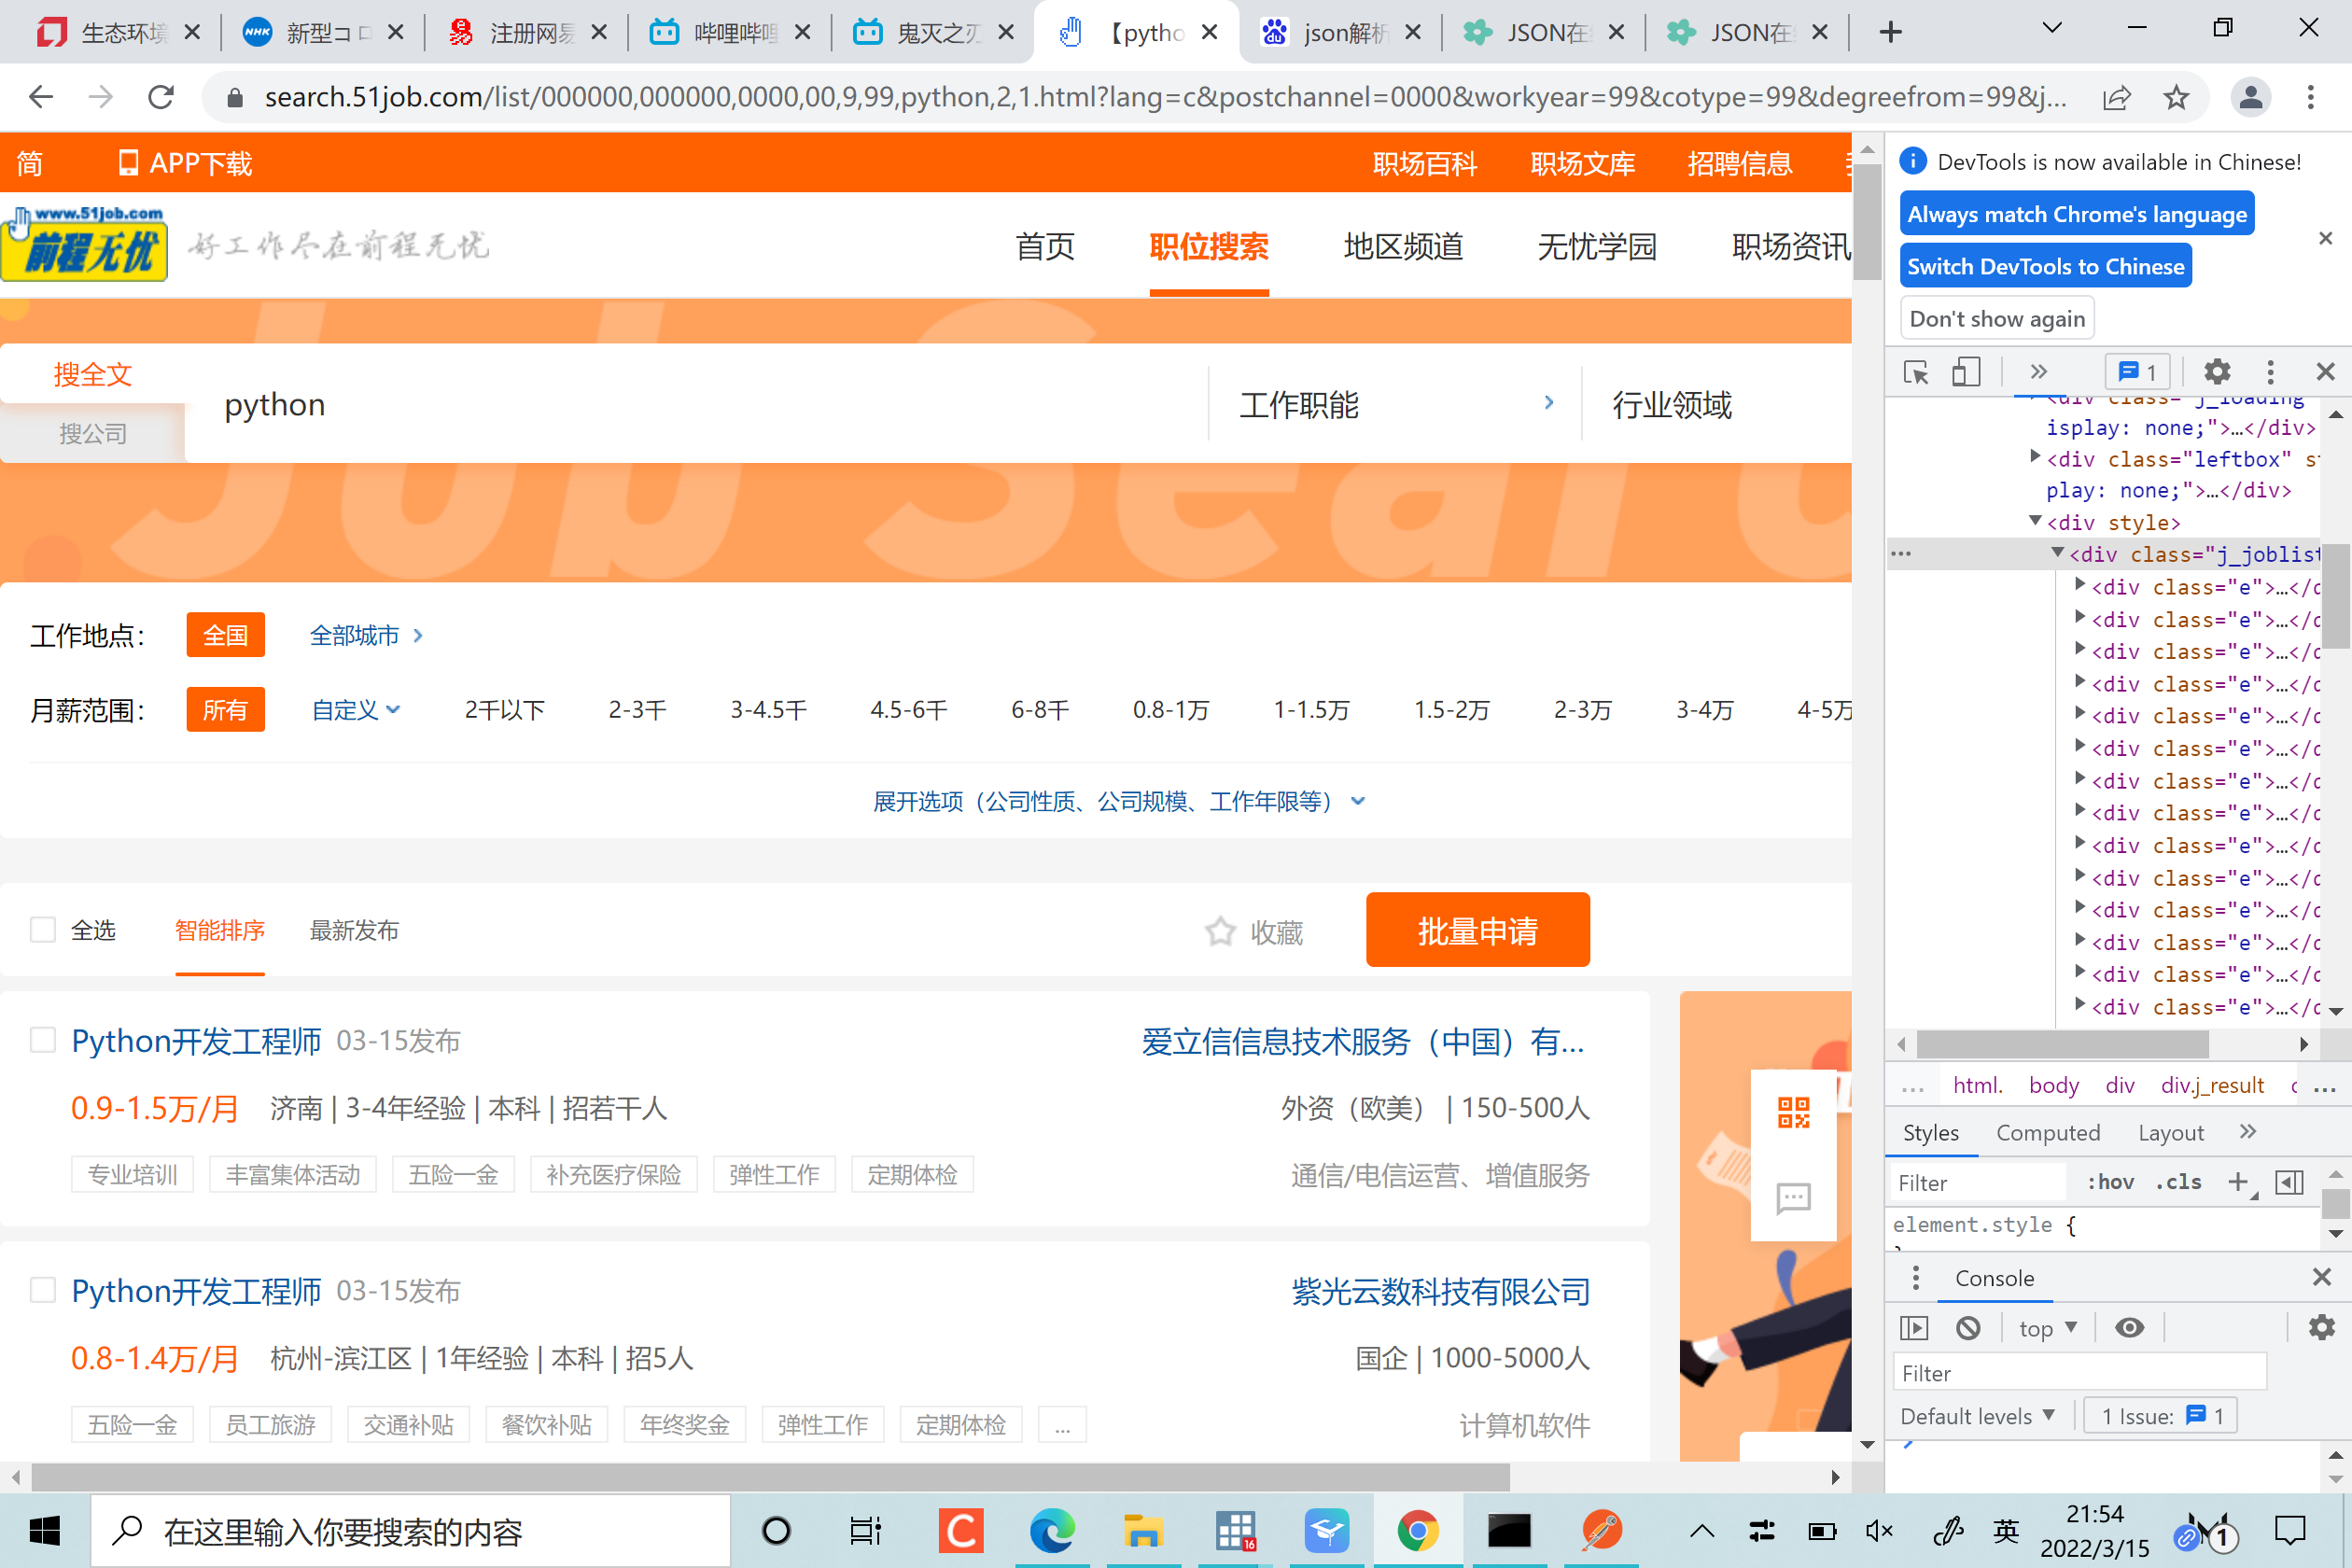Open 全部城市 city selector
Image resolution: width=2352 pixels, height=1568 pixels.
click(x=366, y=635)
